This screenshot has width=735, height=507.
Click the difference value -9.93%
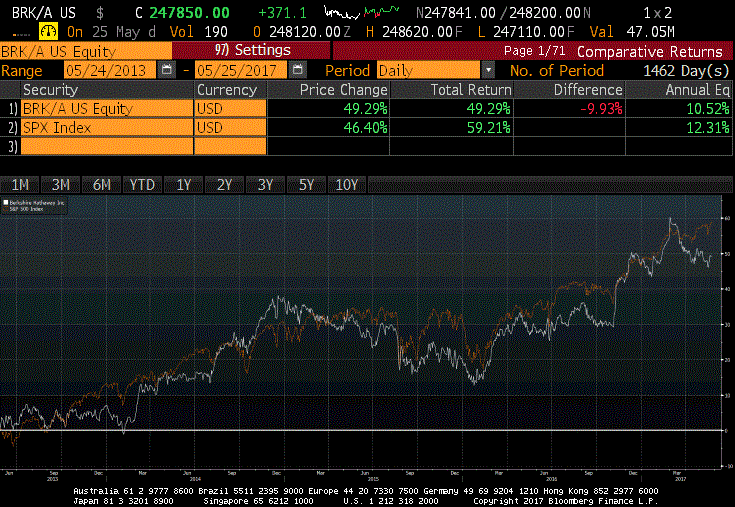(601, 109)
